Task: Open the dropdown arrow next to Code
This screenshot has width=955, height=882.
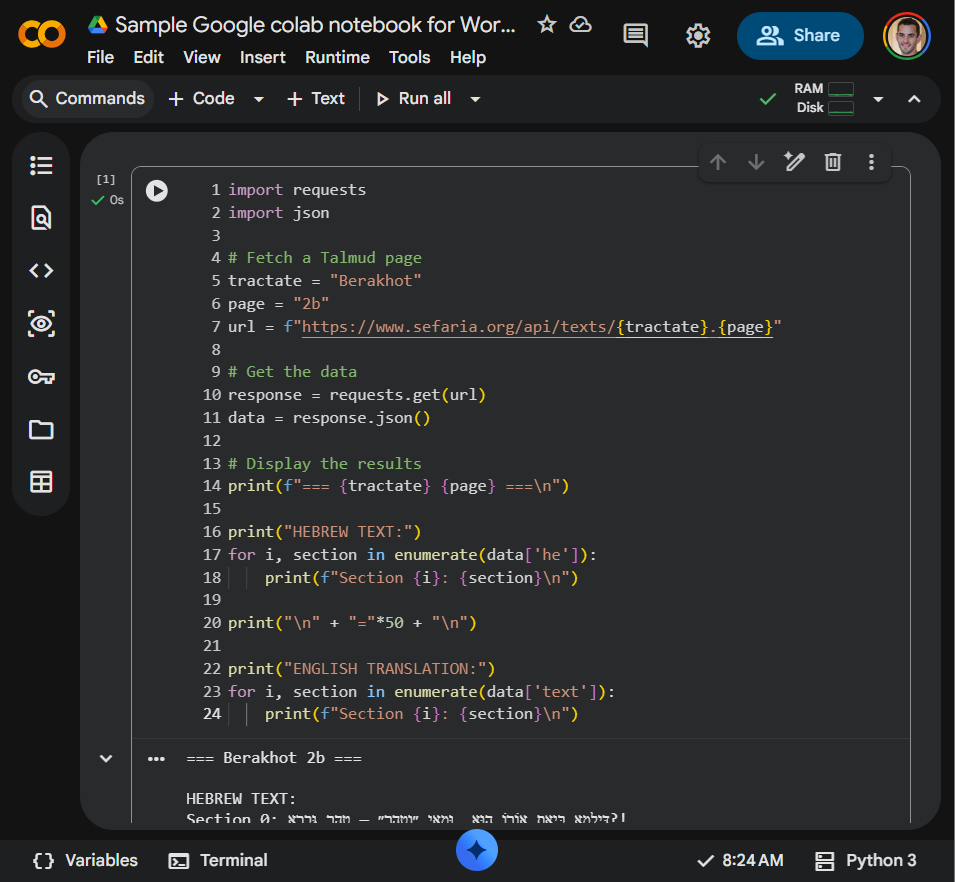Action: (259, 99)
